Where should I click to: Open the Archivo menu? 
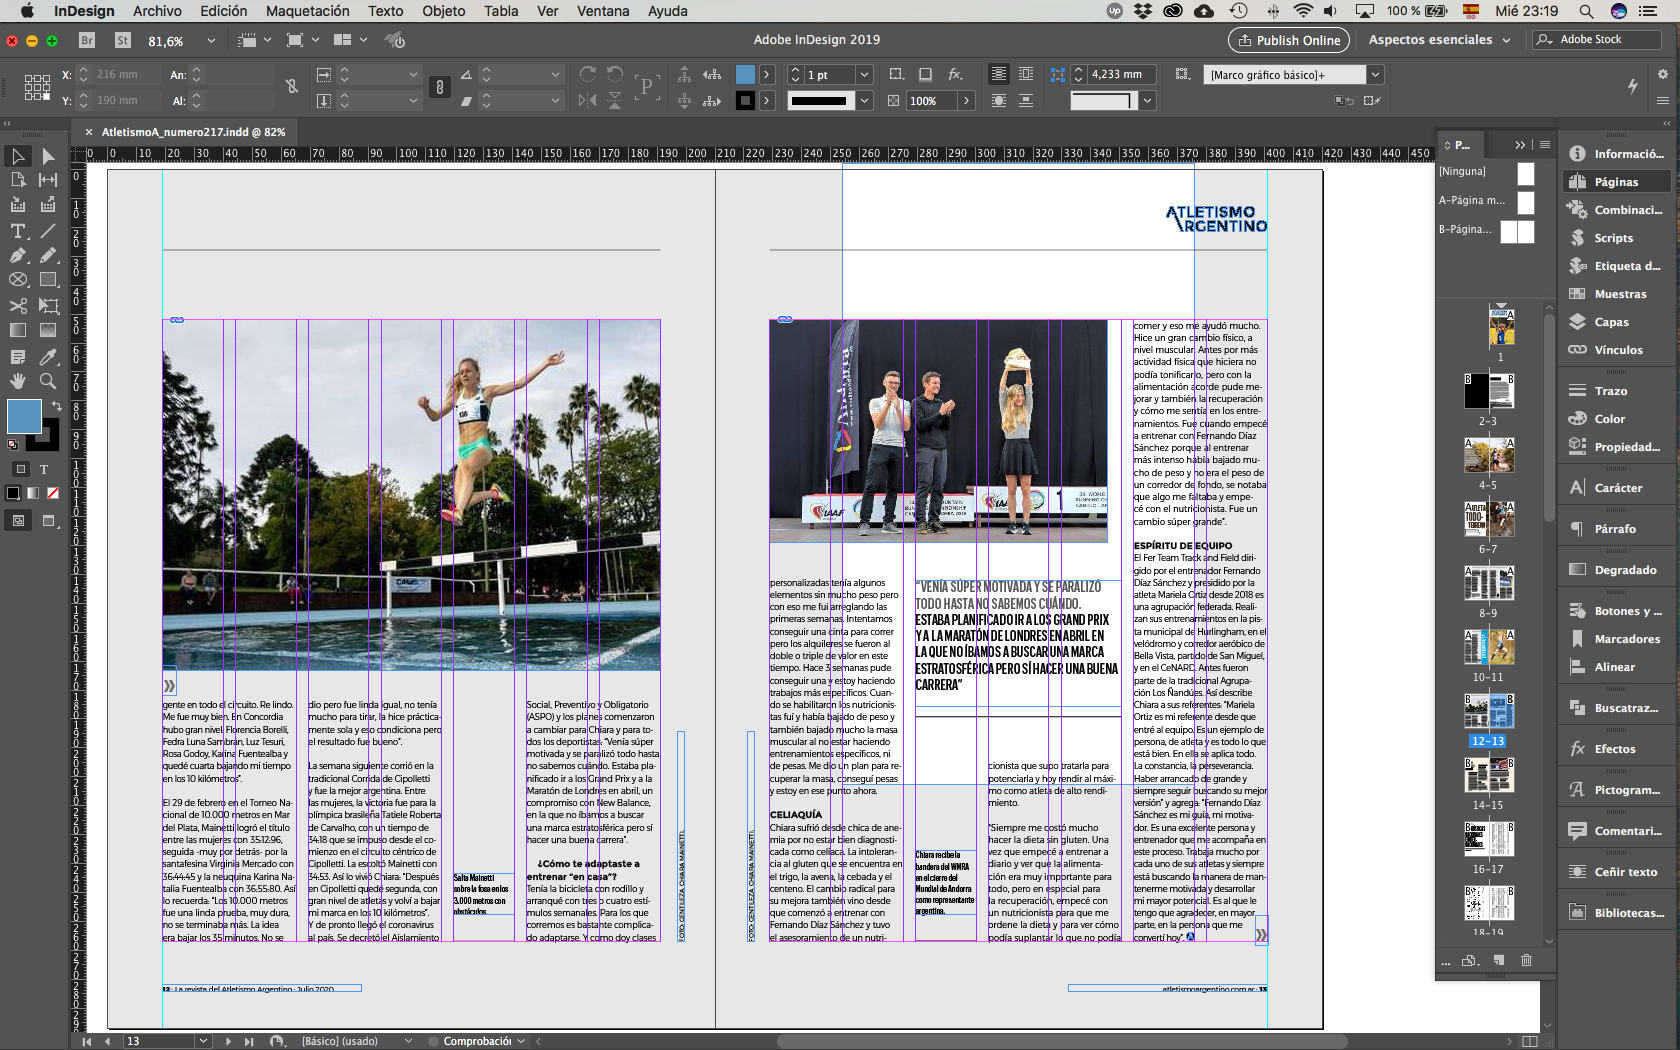pyautogui.click(x=157, y=11)
